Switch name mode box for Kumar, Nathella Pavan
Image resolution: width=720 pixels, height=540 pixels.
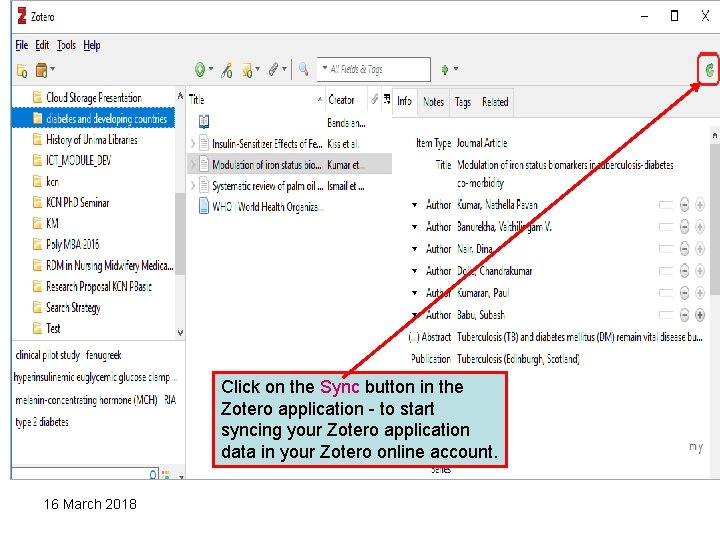[x=666, y=205]
